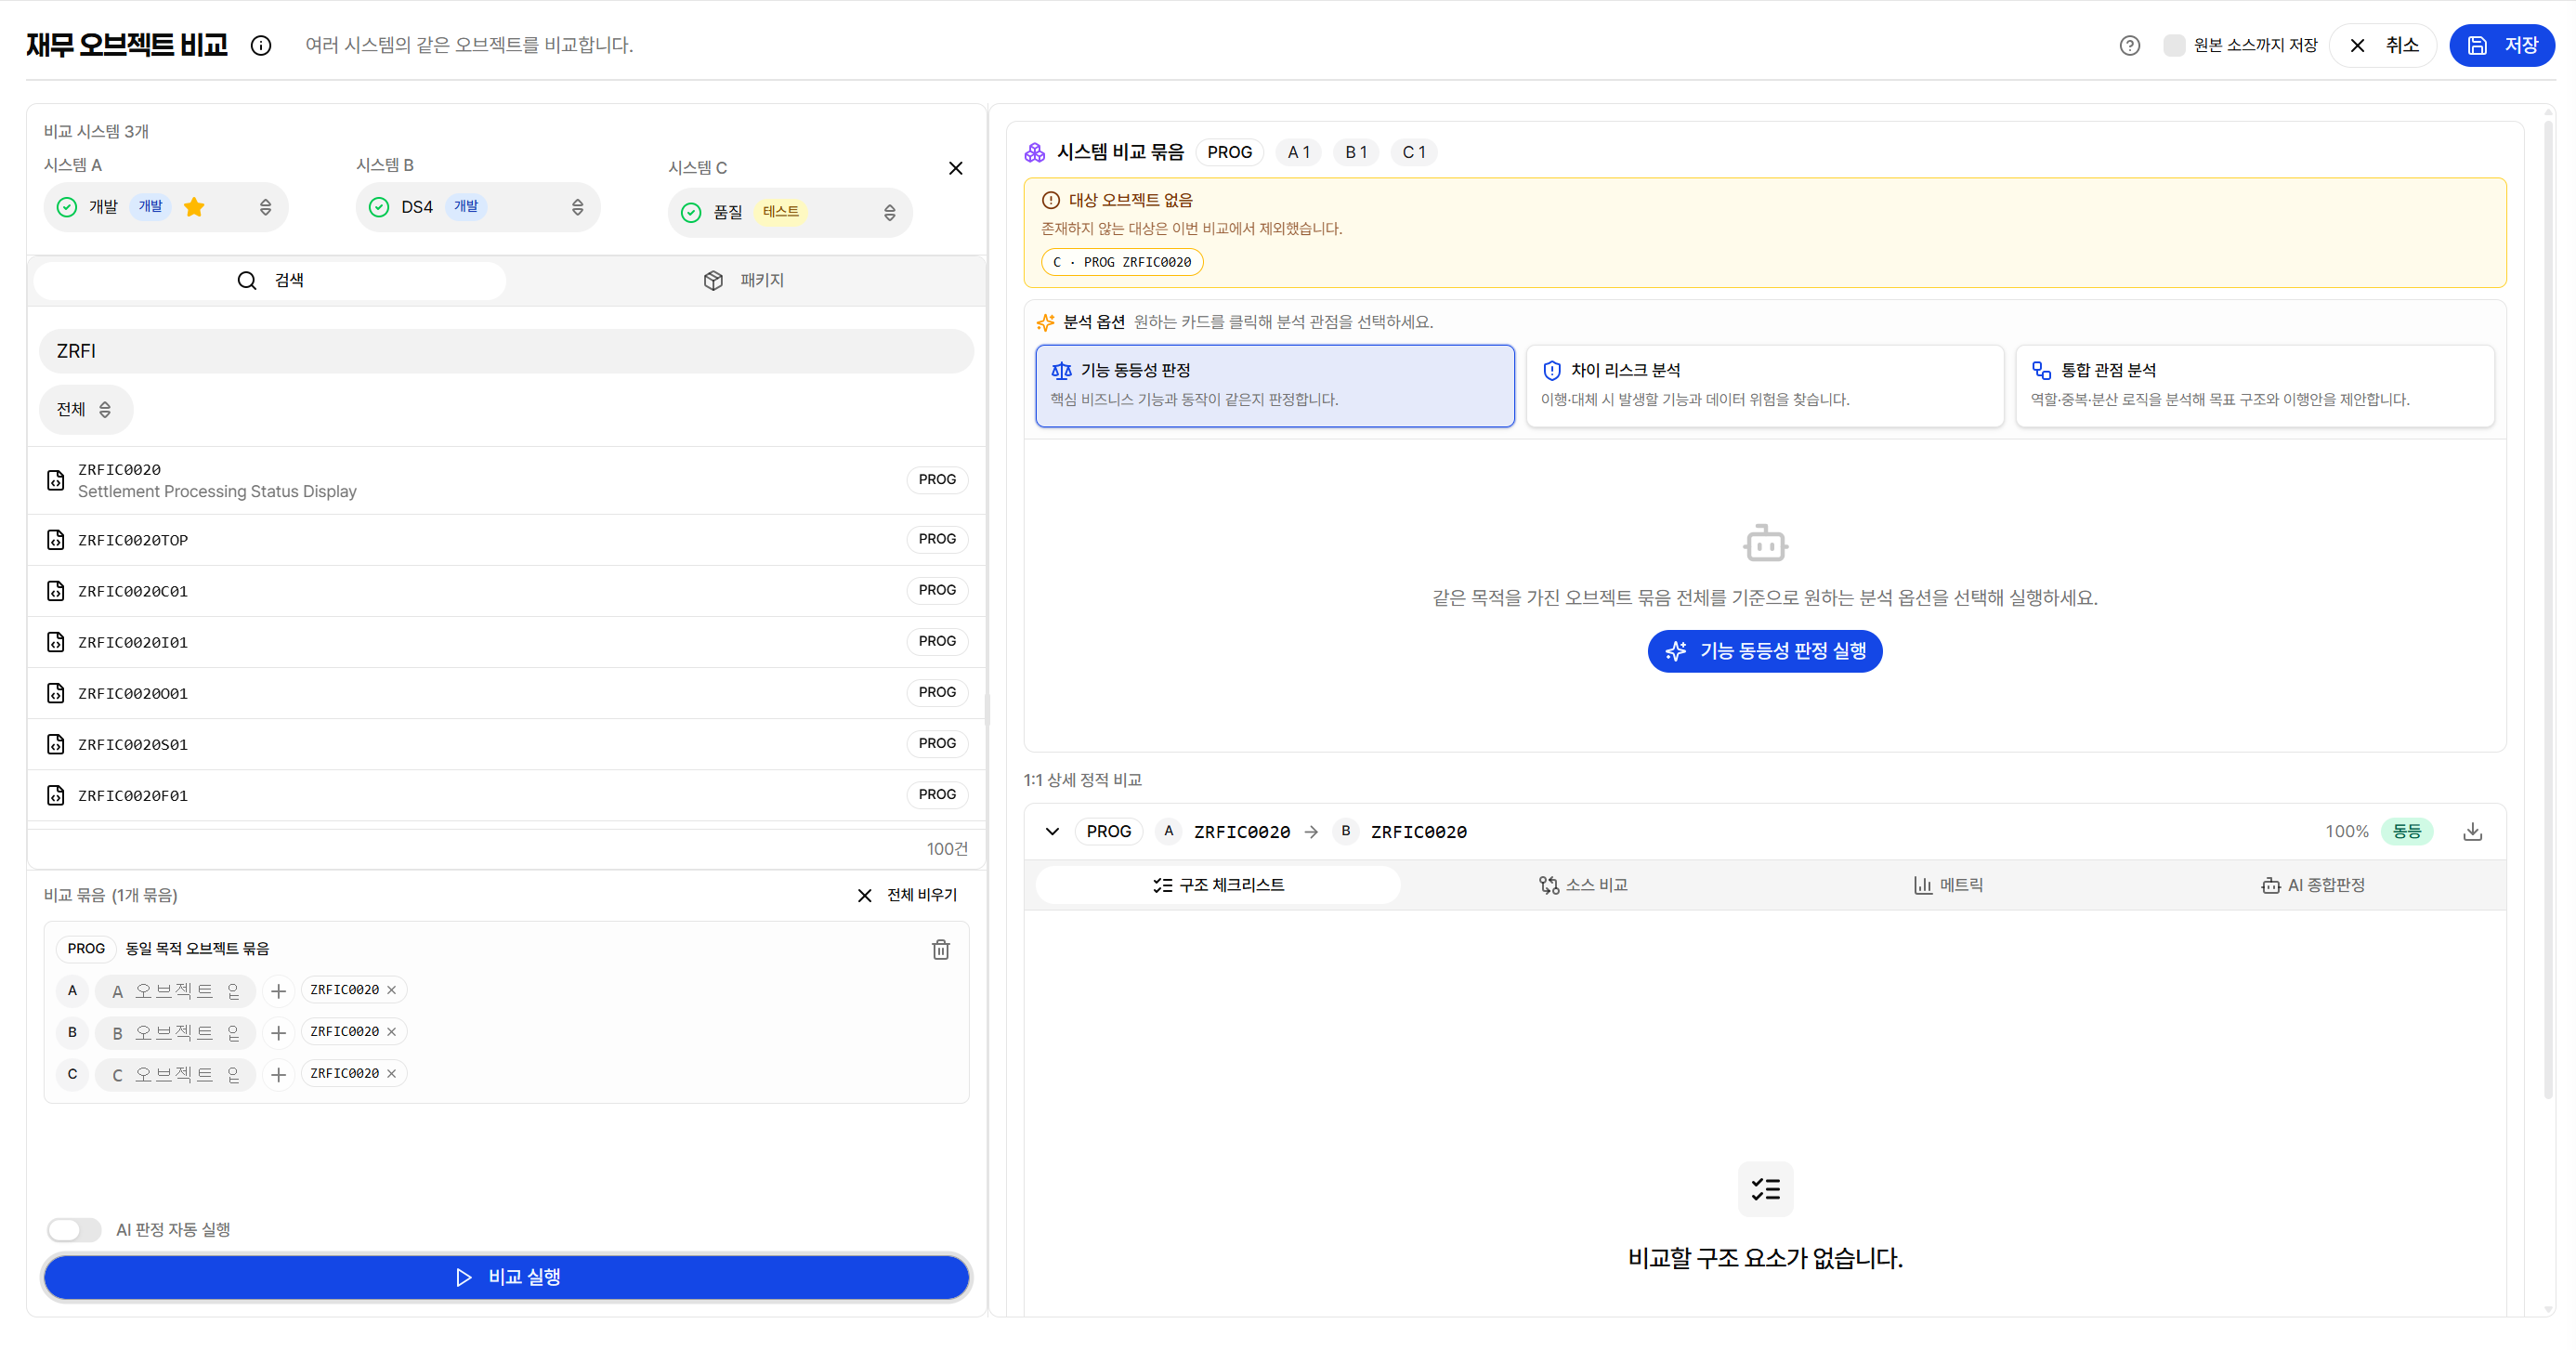Open the 메트릭 tab
This screenshot has height=1350, width=2576.
[1948, 885]
